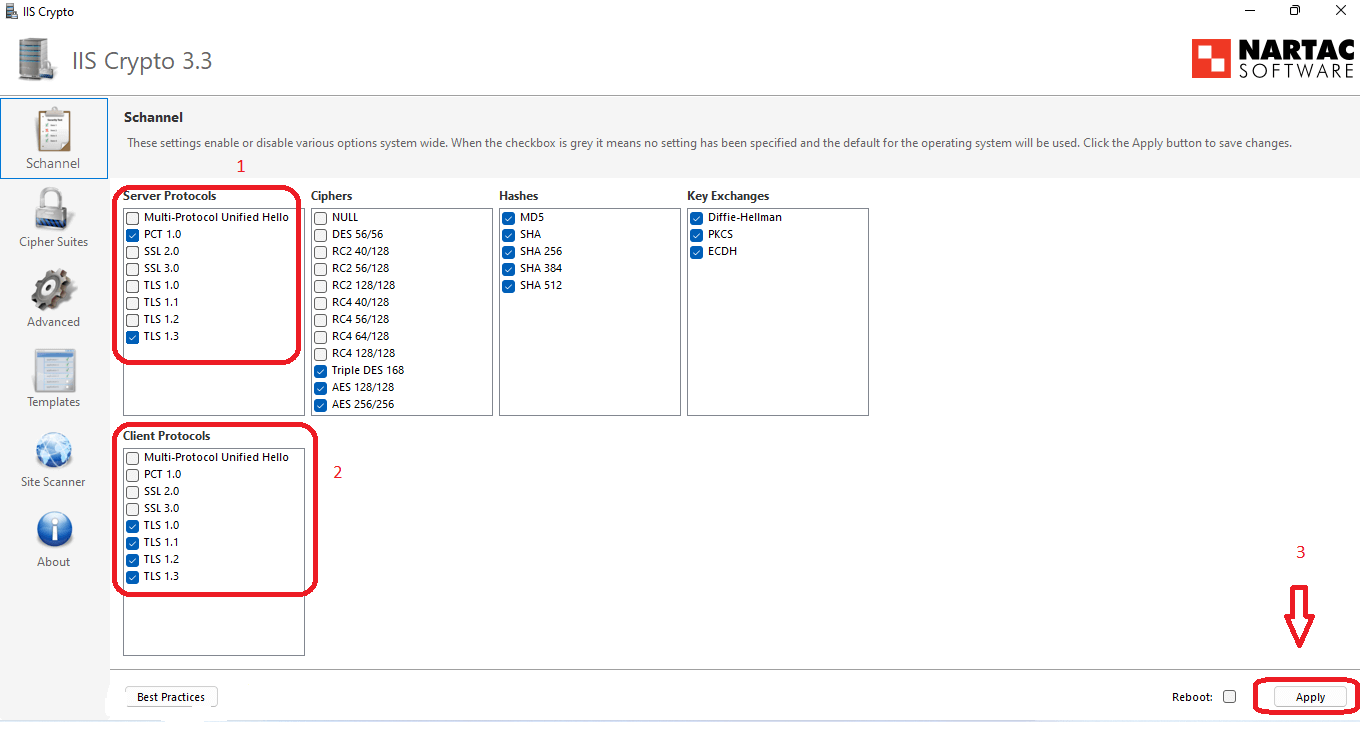Open the Site Scanner globe icon

54,450
